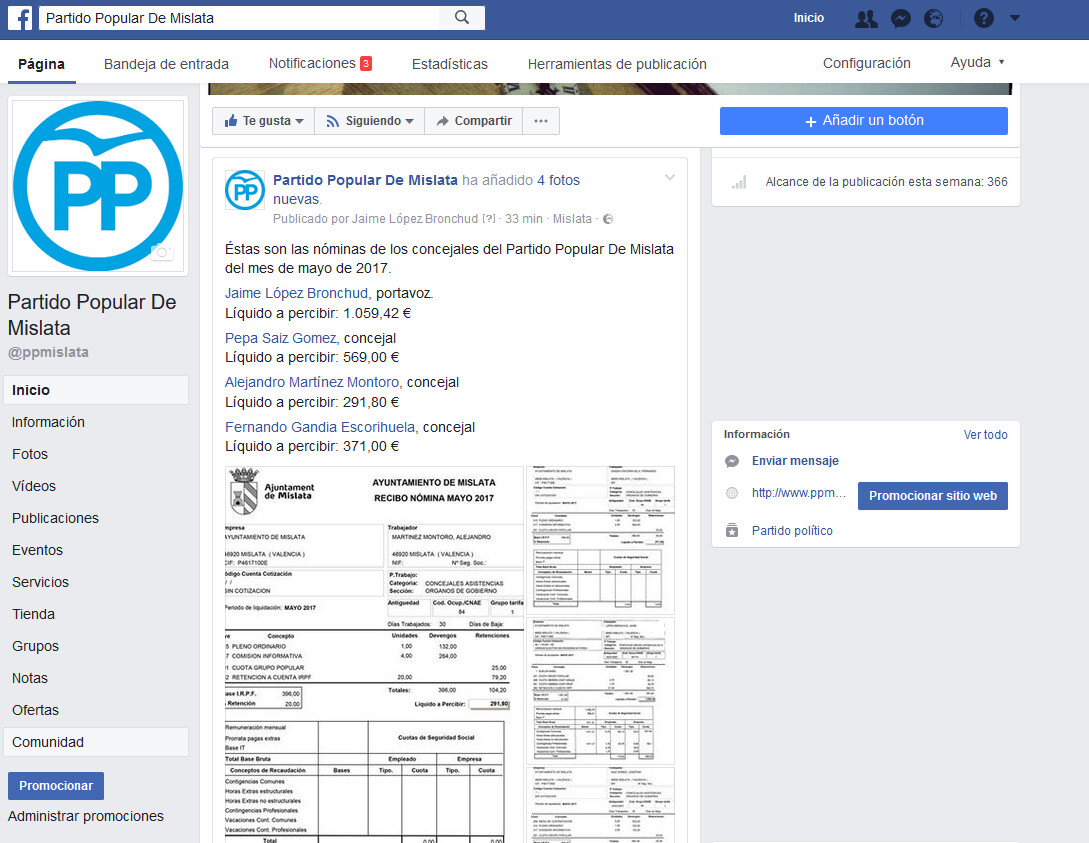This screenshot has width=1089, height=843.
Task: Open the notifications globe icon
Action: (x=933, y=18)
